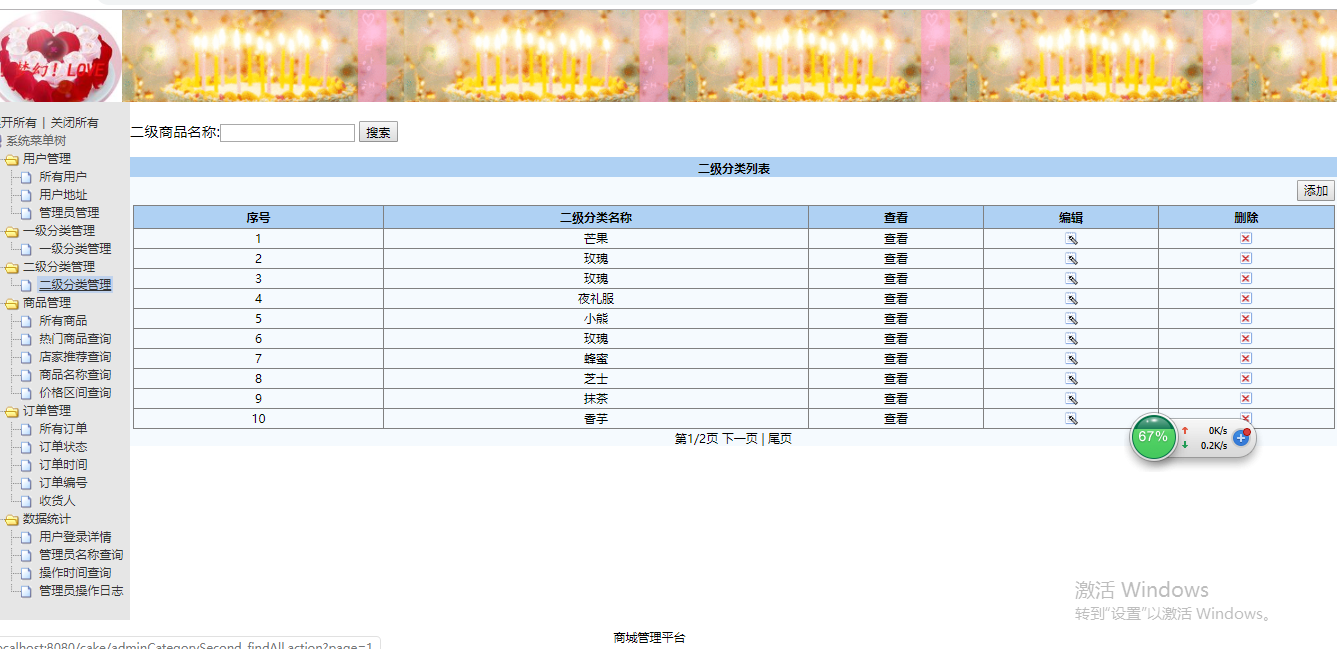
Task: Open 订单状态 page
Action: tap(63, 447)
